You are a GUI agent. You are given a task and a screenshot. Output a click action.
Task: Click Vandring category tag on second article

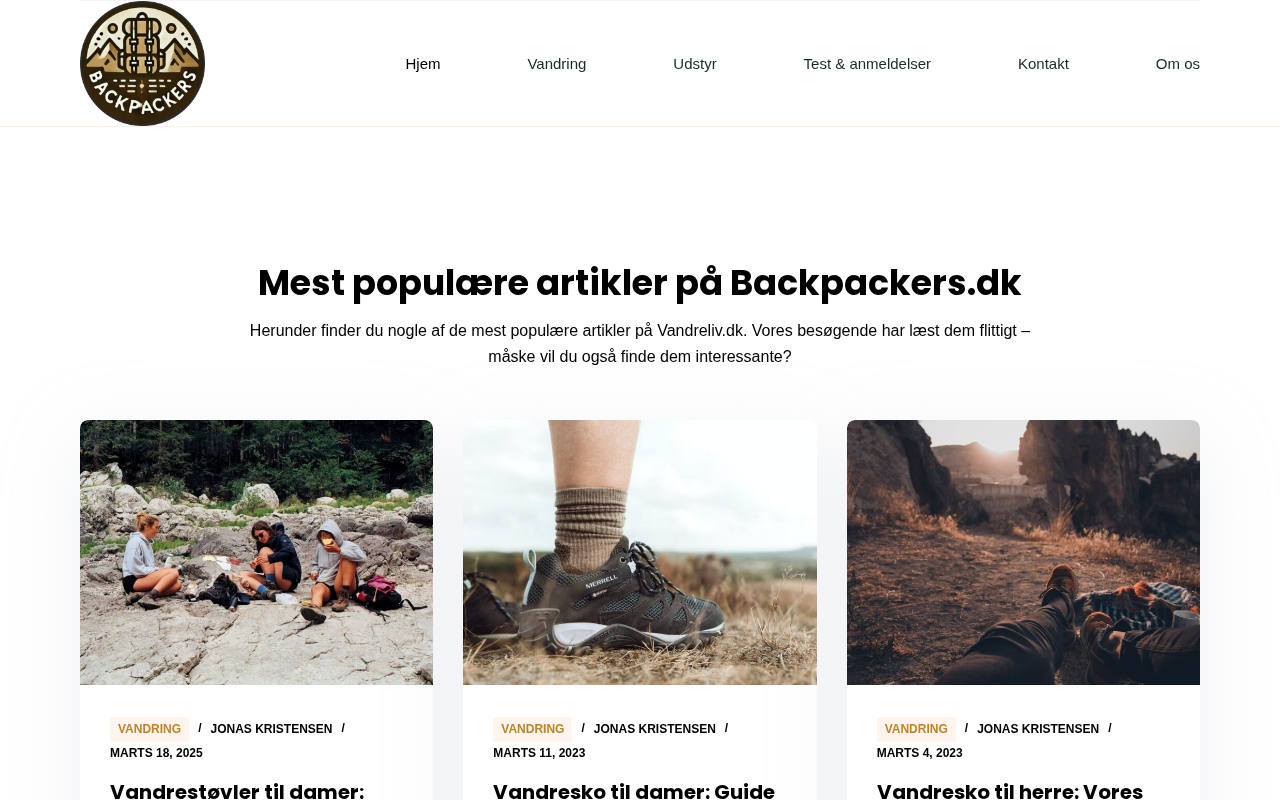coord(532,729)
